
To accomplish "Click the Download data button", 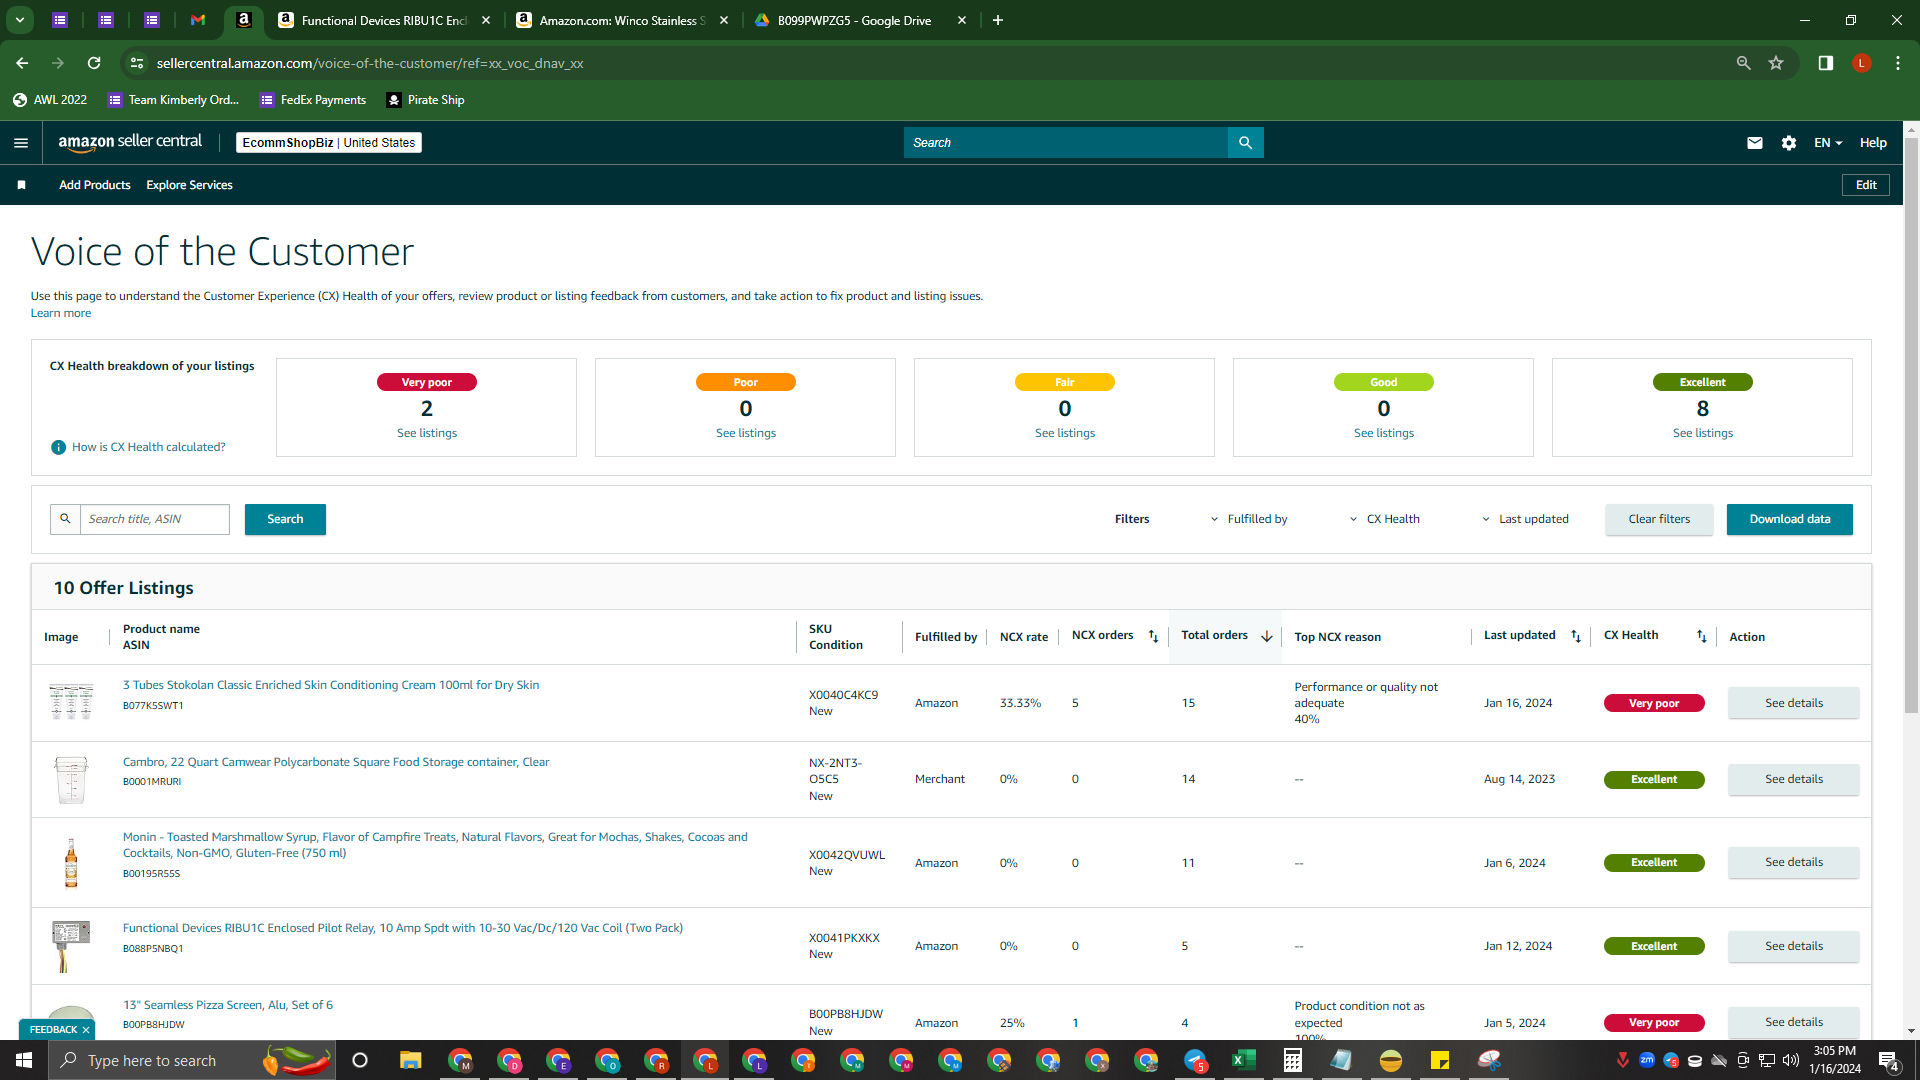I will click(1790, 519).
